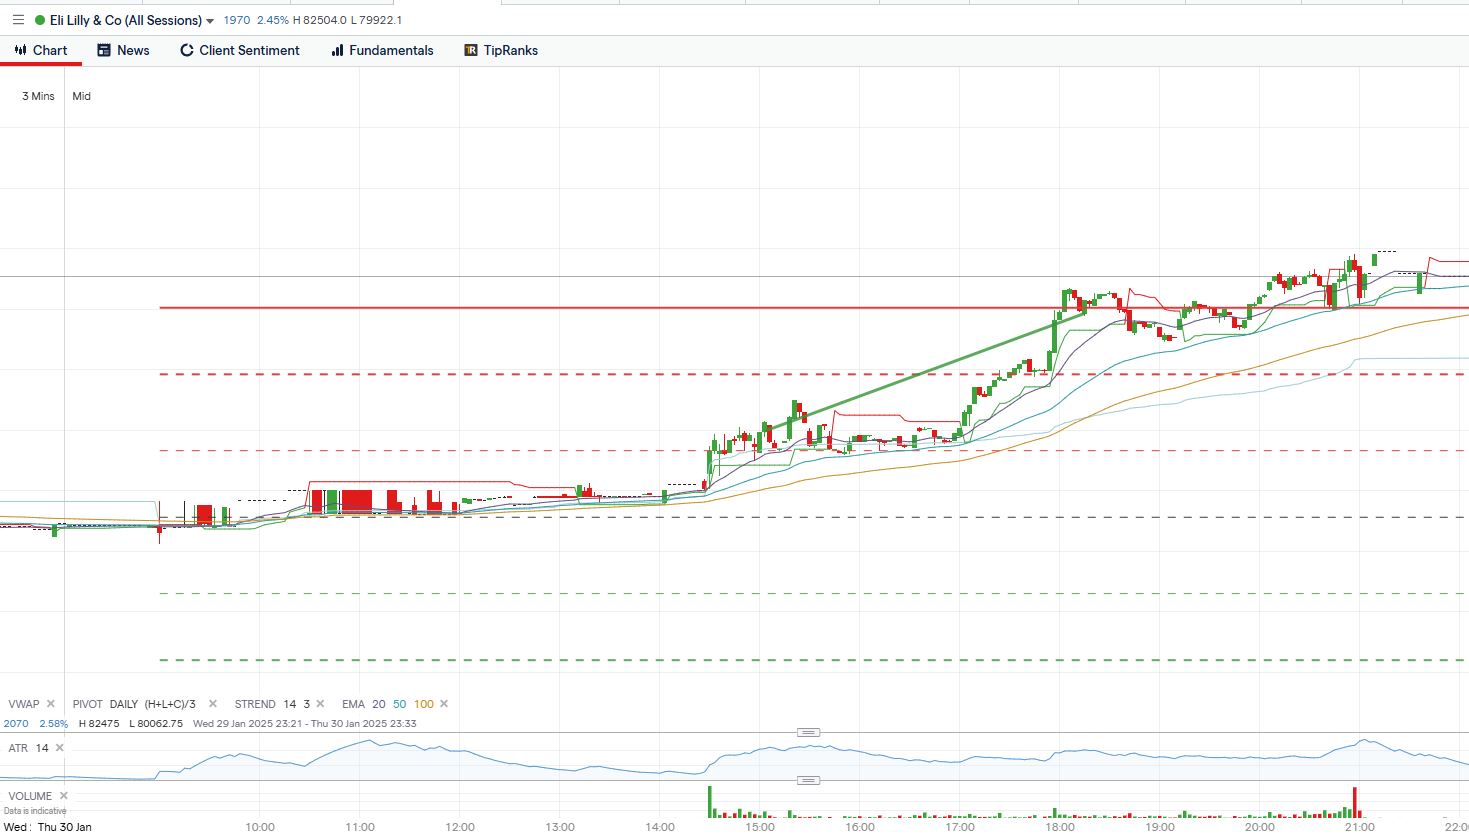Close the ATR 14 panel
Image resolution: width=1469 pixels, height=835 pixels.
pyautogui.click(x=60, y=748)
